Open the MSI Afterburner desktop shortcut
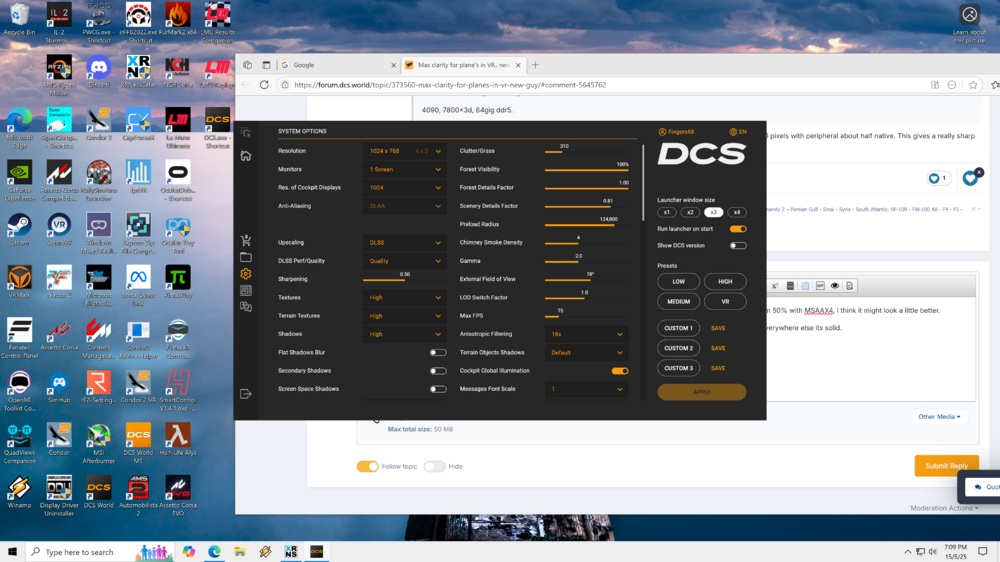This screenshot has height=562, width=1000. pos(99,443)
